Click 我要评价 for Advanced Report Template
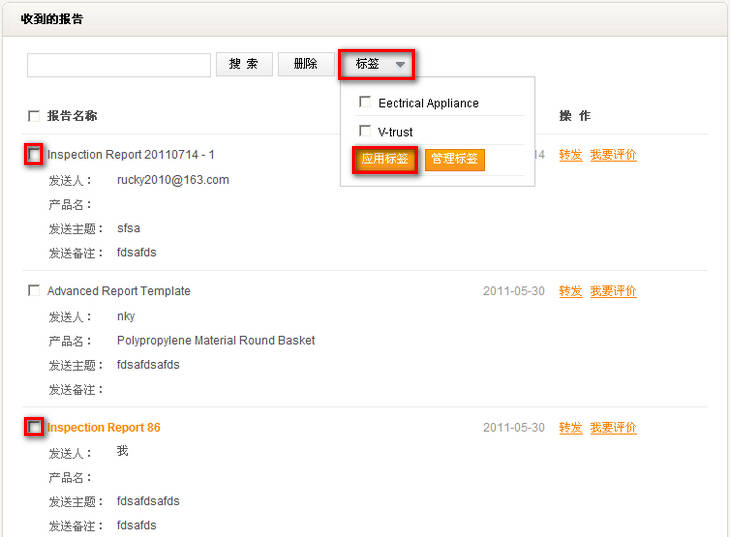 (613, 291)
